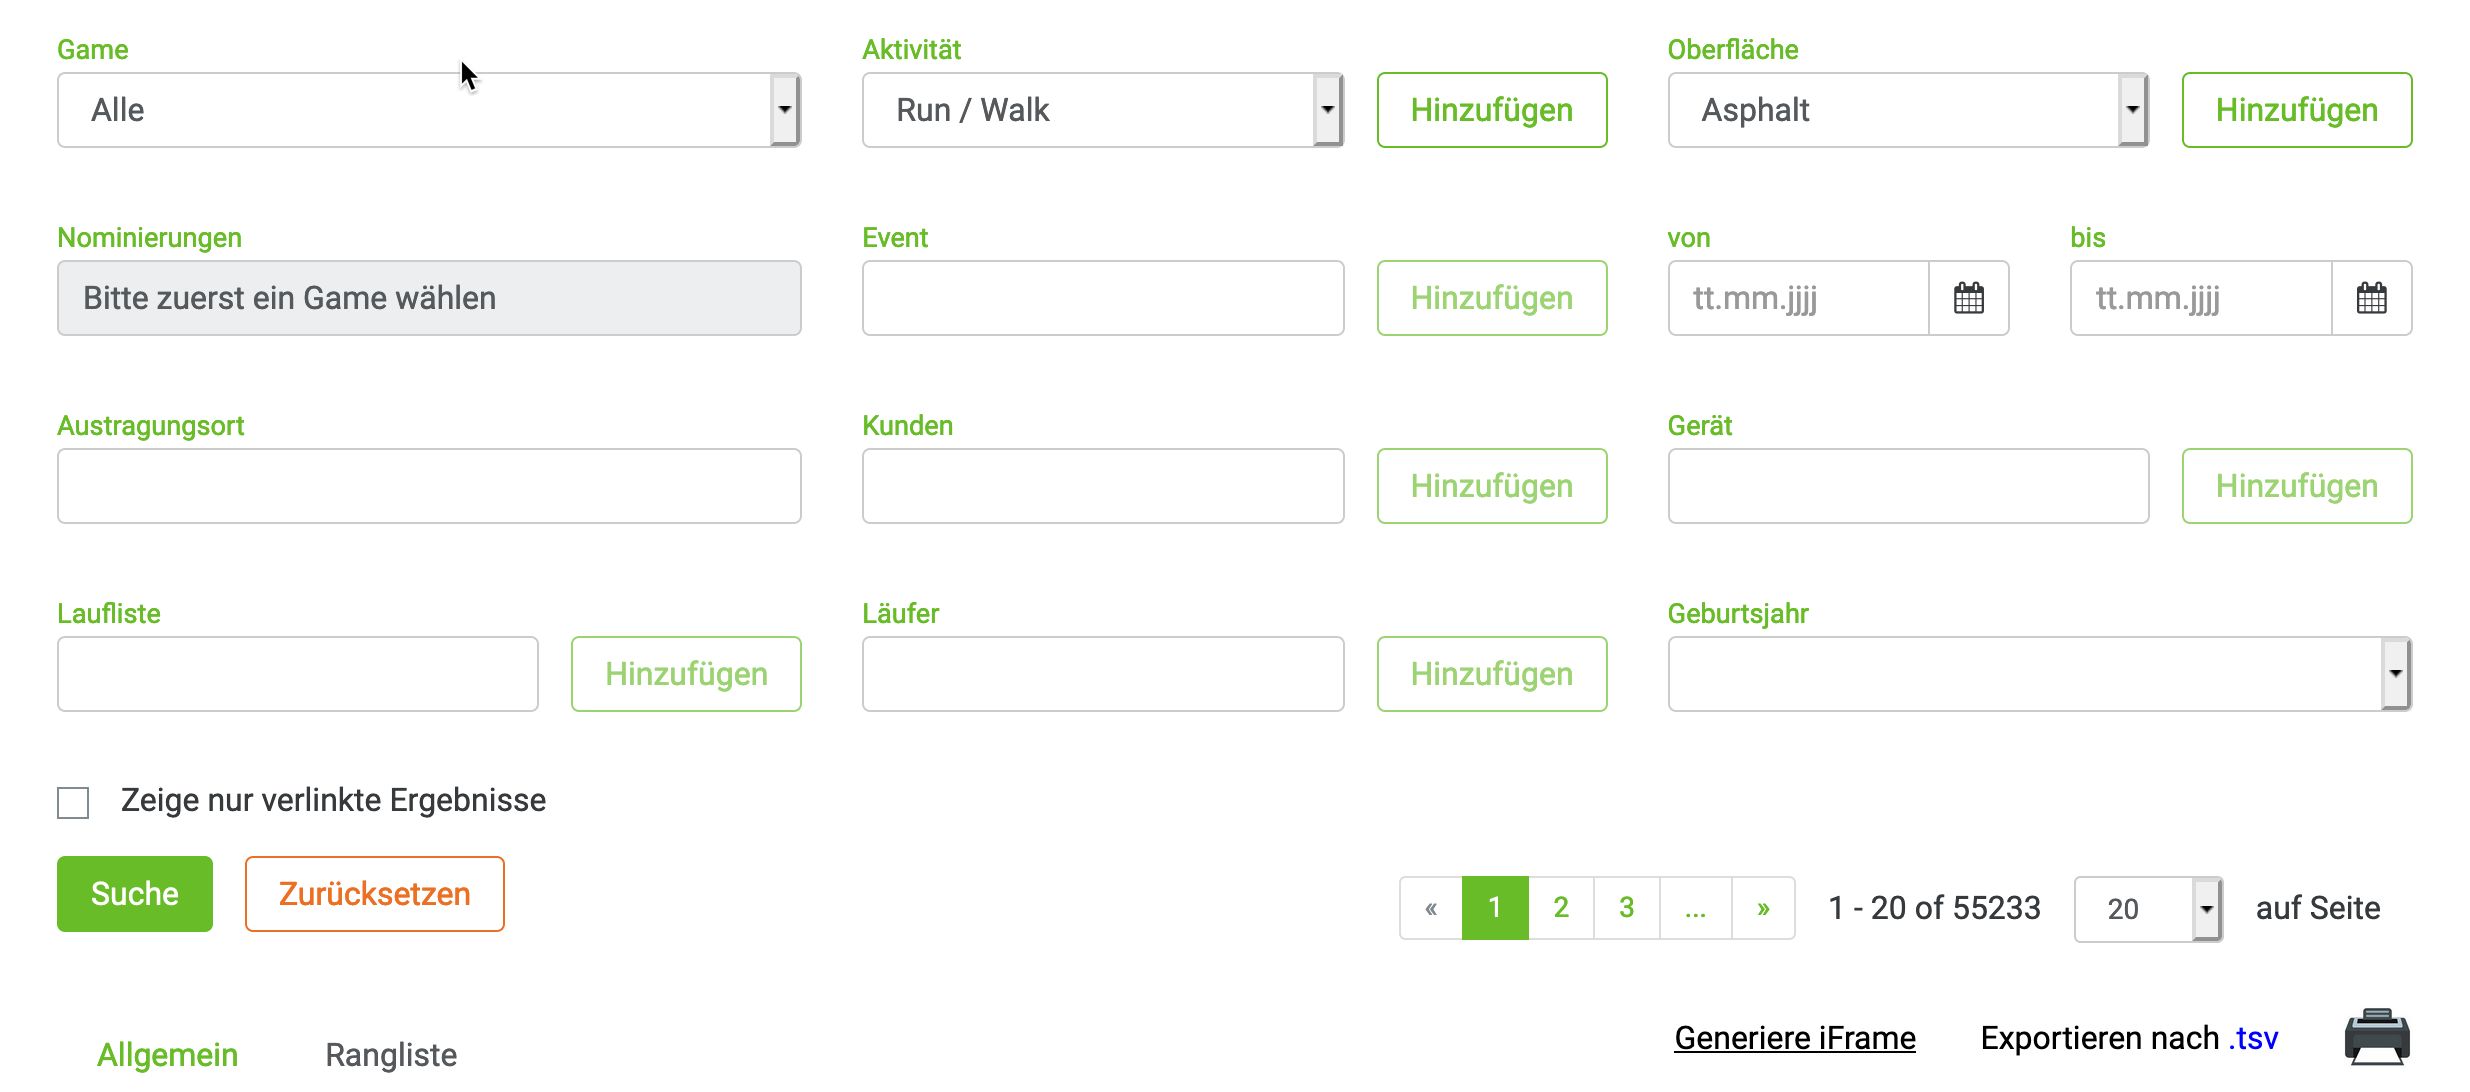Focus the Austragungsort input field
Image resolution: width=2470 pixels, height=1092 pixels.
428,486
